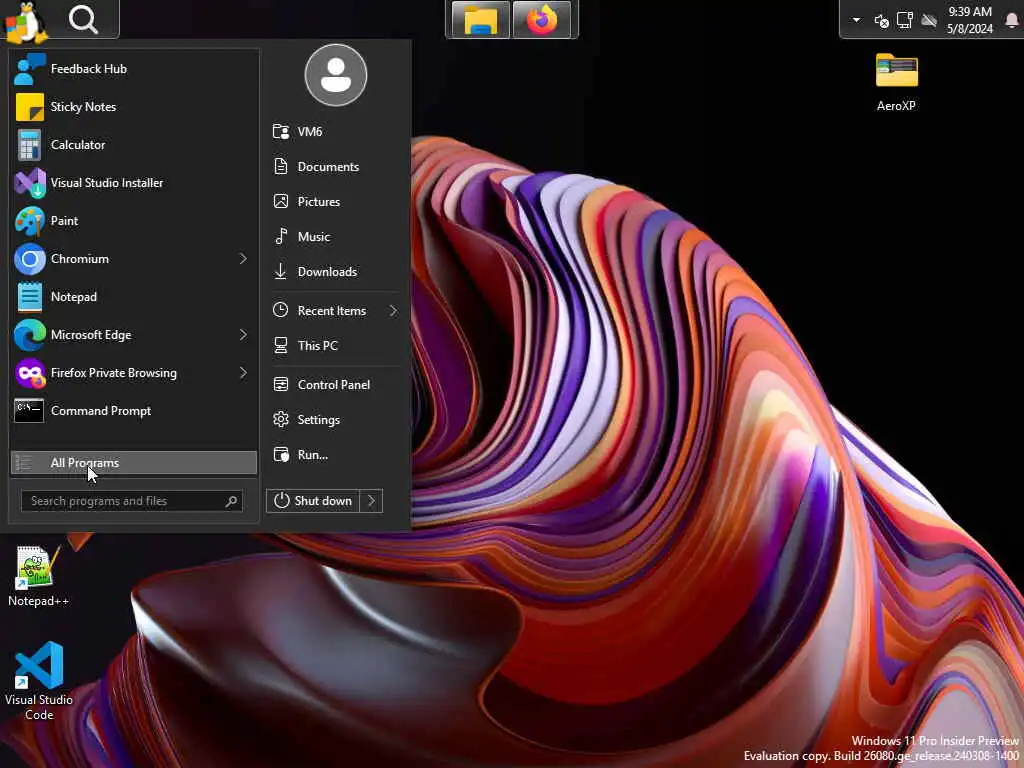Open taskbar search magnifier
Image resolution: width=1024 pixels, height=768 pixels.
pyautogui.click(x=84, y=20)
